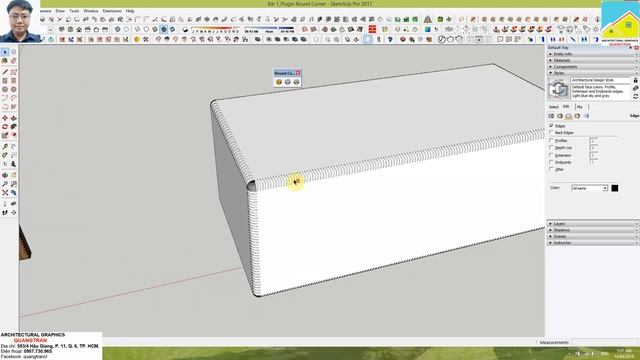
Task: Select the Rotate tool
Action: (x=5, y=127)
